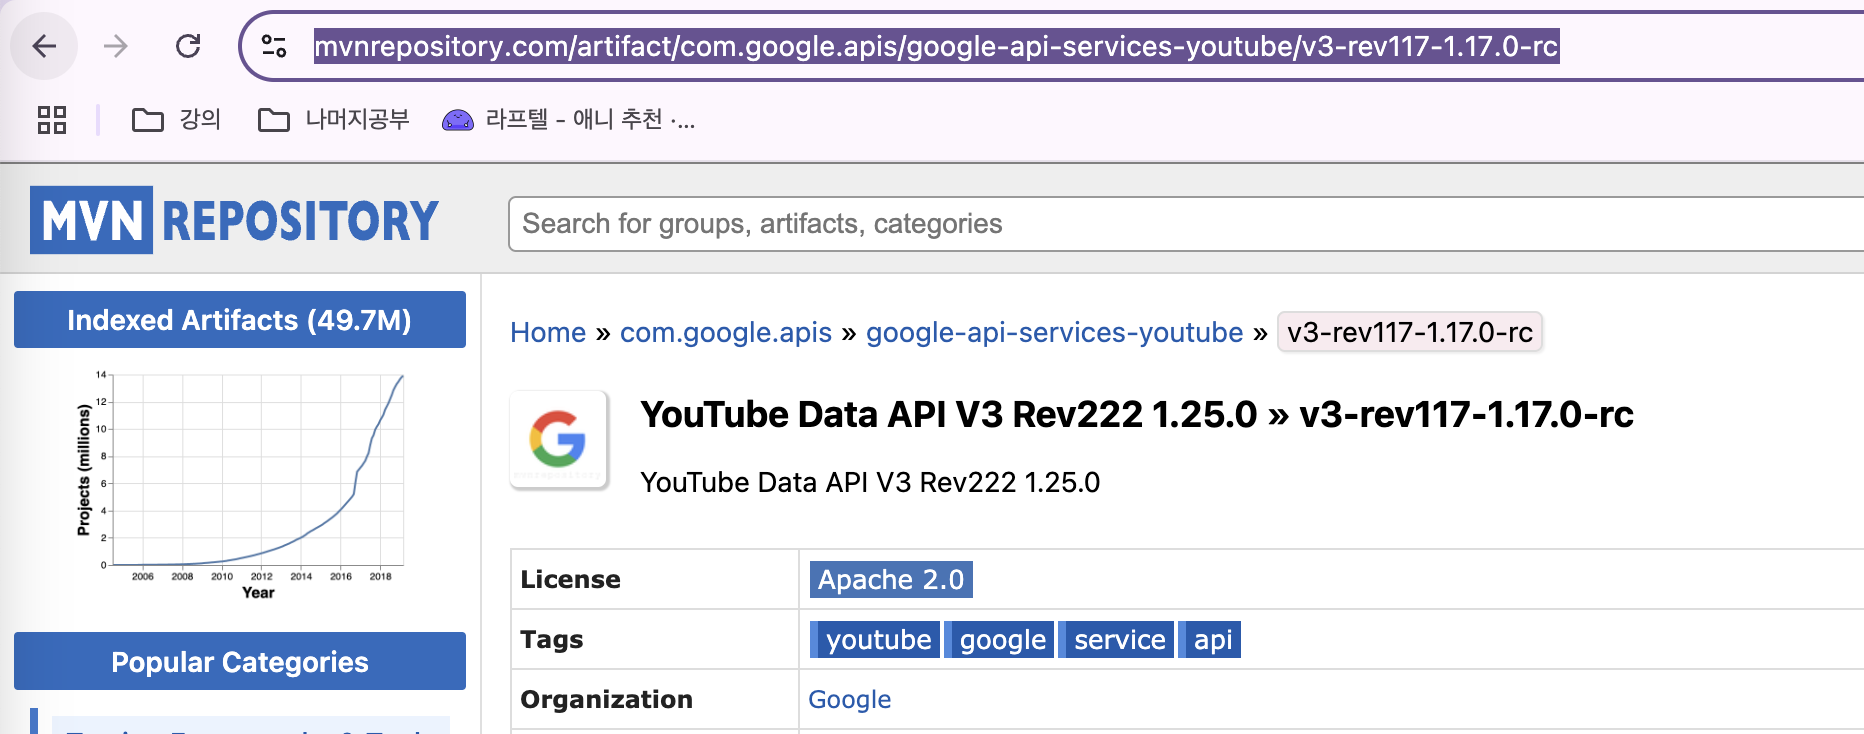1864x734 pixels.
Task: Open the 강의 bookmark folder
Action: coord(176,120)
